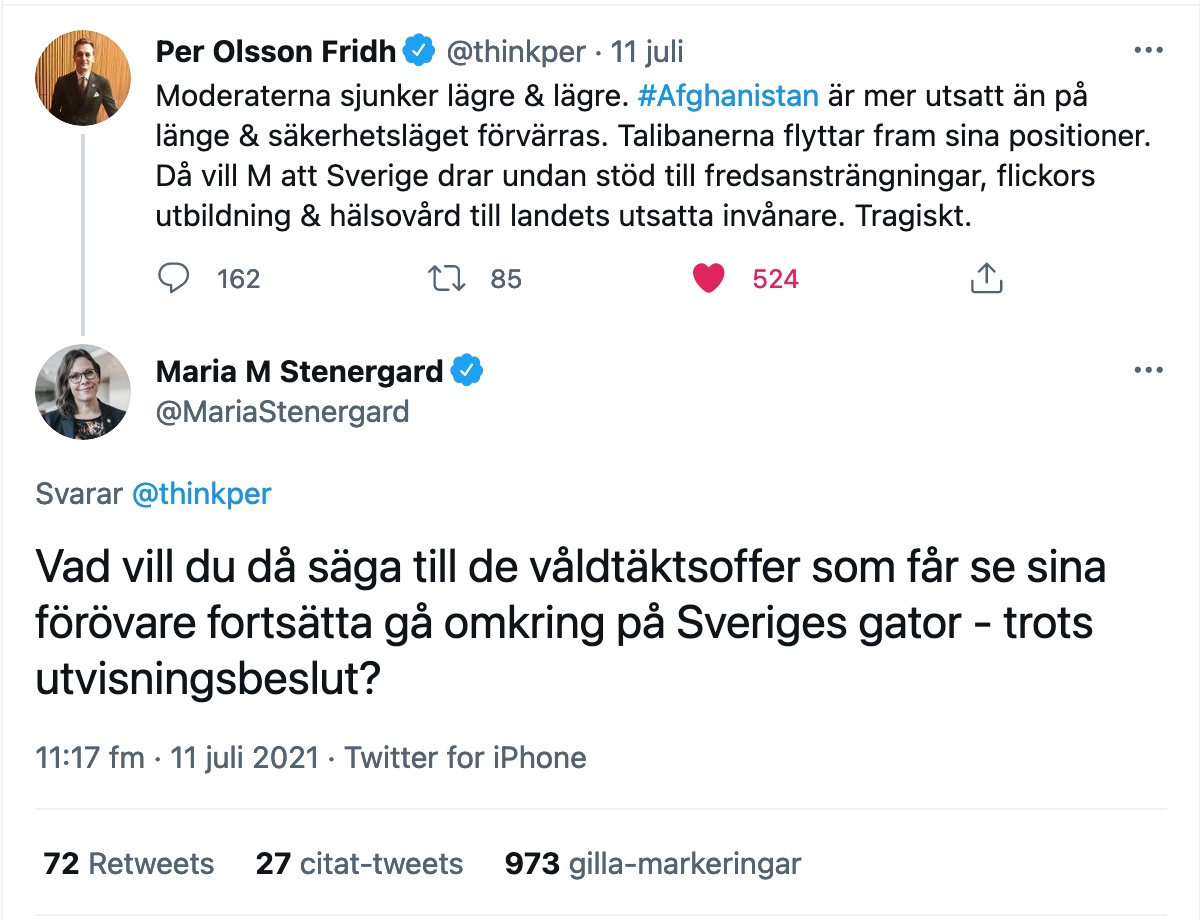Open Per Olsson Fridh's profile picture
1200x920 pixels.
(x=83, y=77)
